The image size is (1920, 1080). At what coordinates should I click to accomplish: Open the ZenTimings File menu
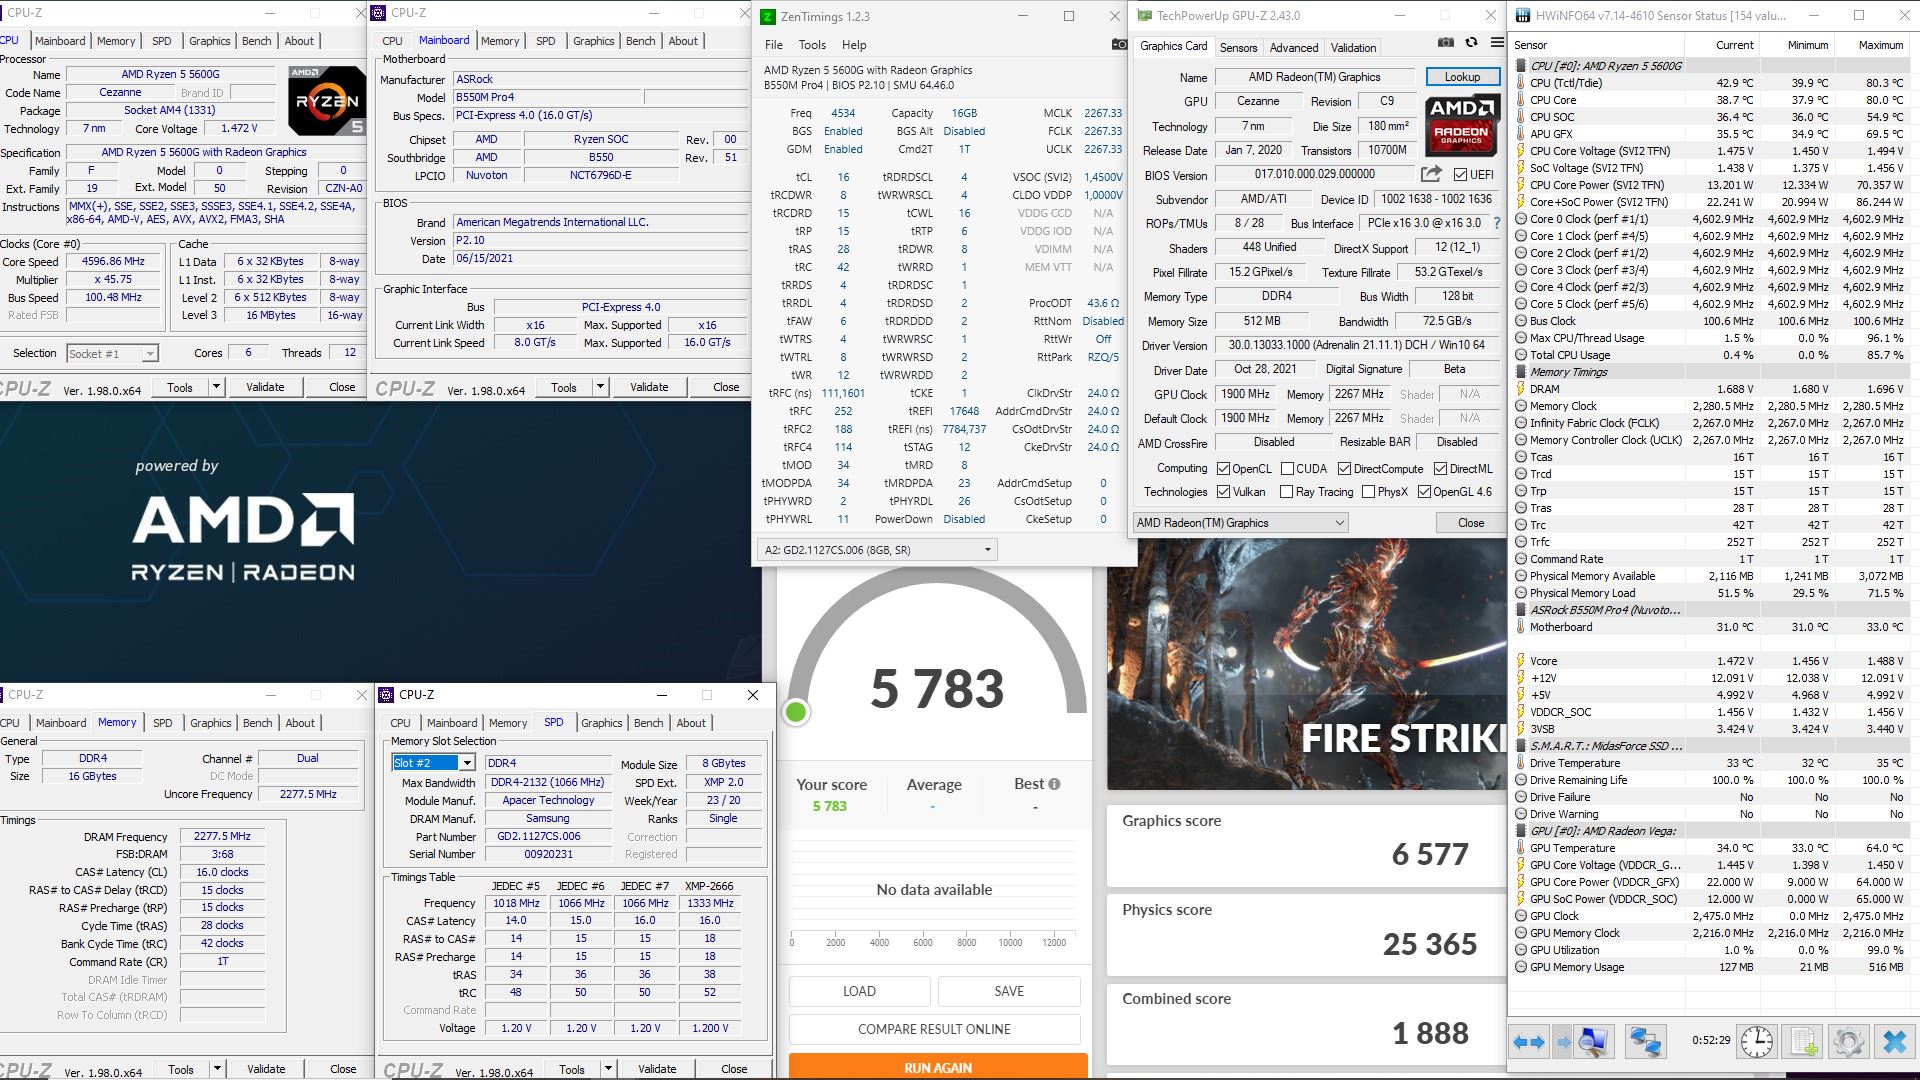click(x=774, y=45)
